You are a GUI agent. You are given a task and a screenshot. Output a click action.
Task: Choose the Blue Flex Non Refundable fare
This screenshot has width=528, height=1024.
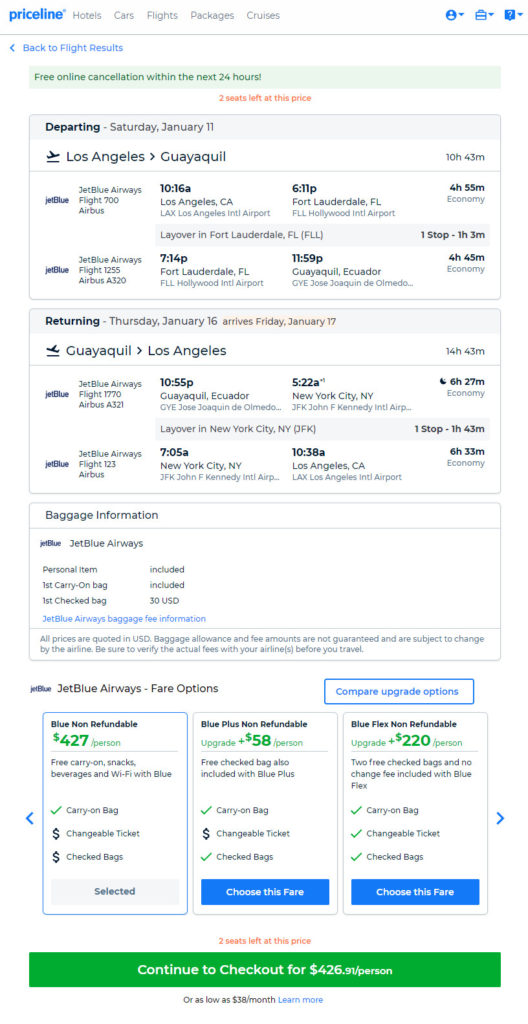(415, 891)
